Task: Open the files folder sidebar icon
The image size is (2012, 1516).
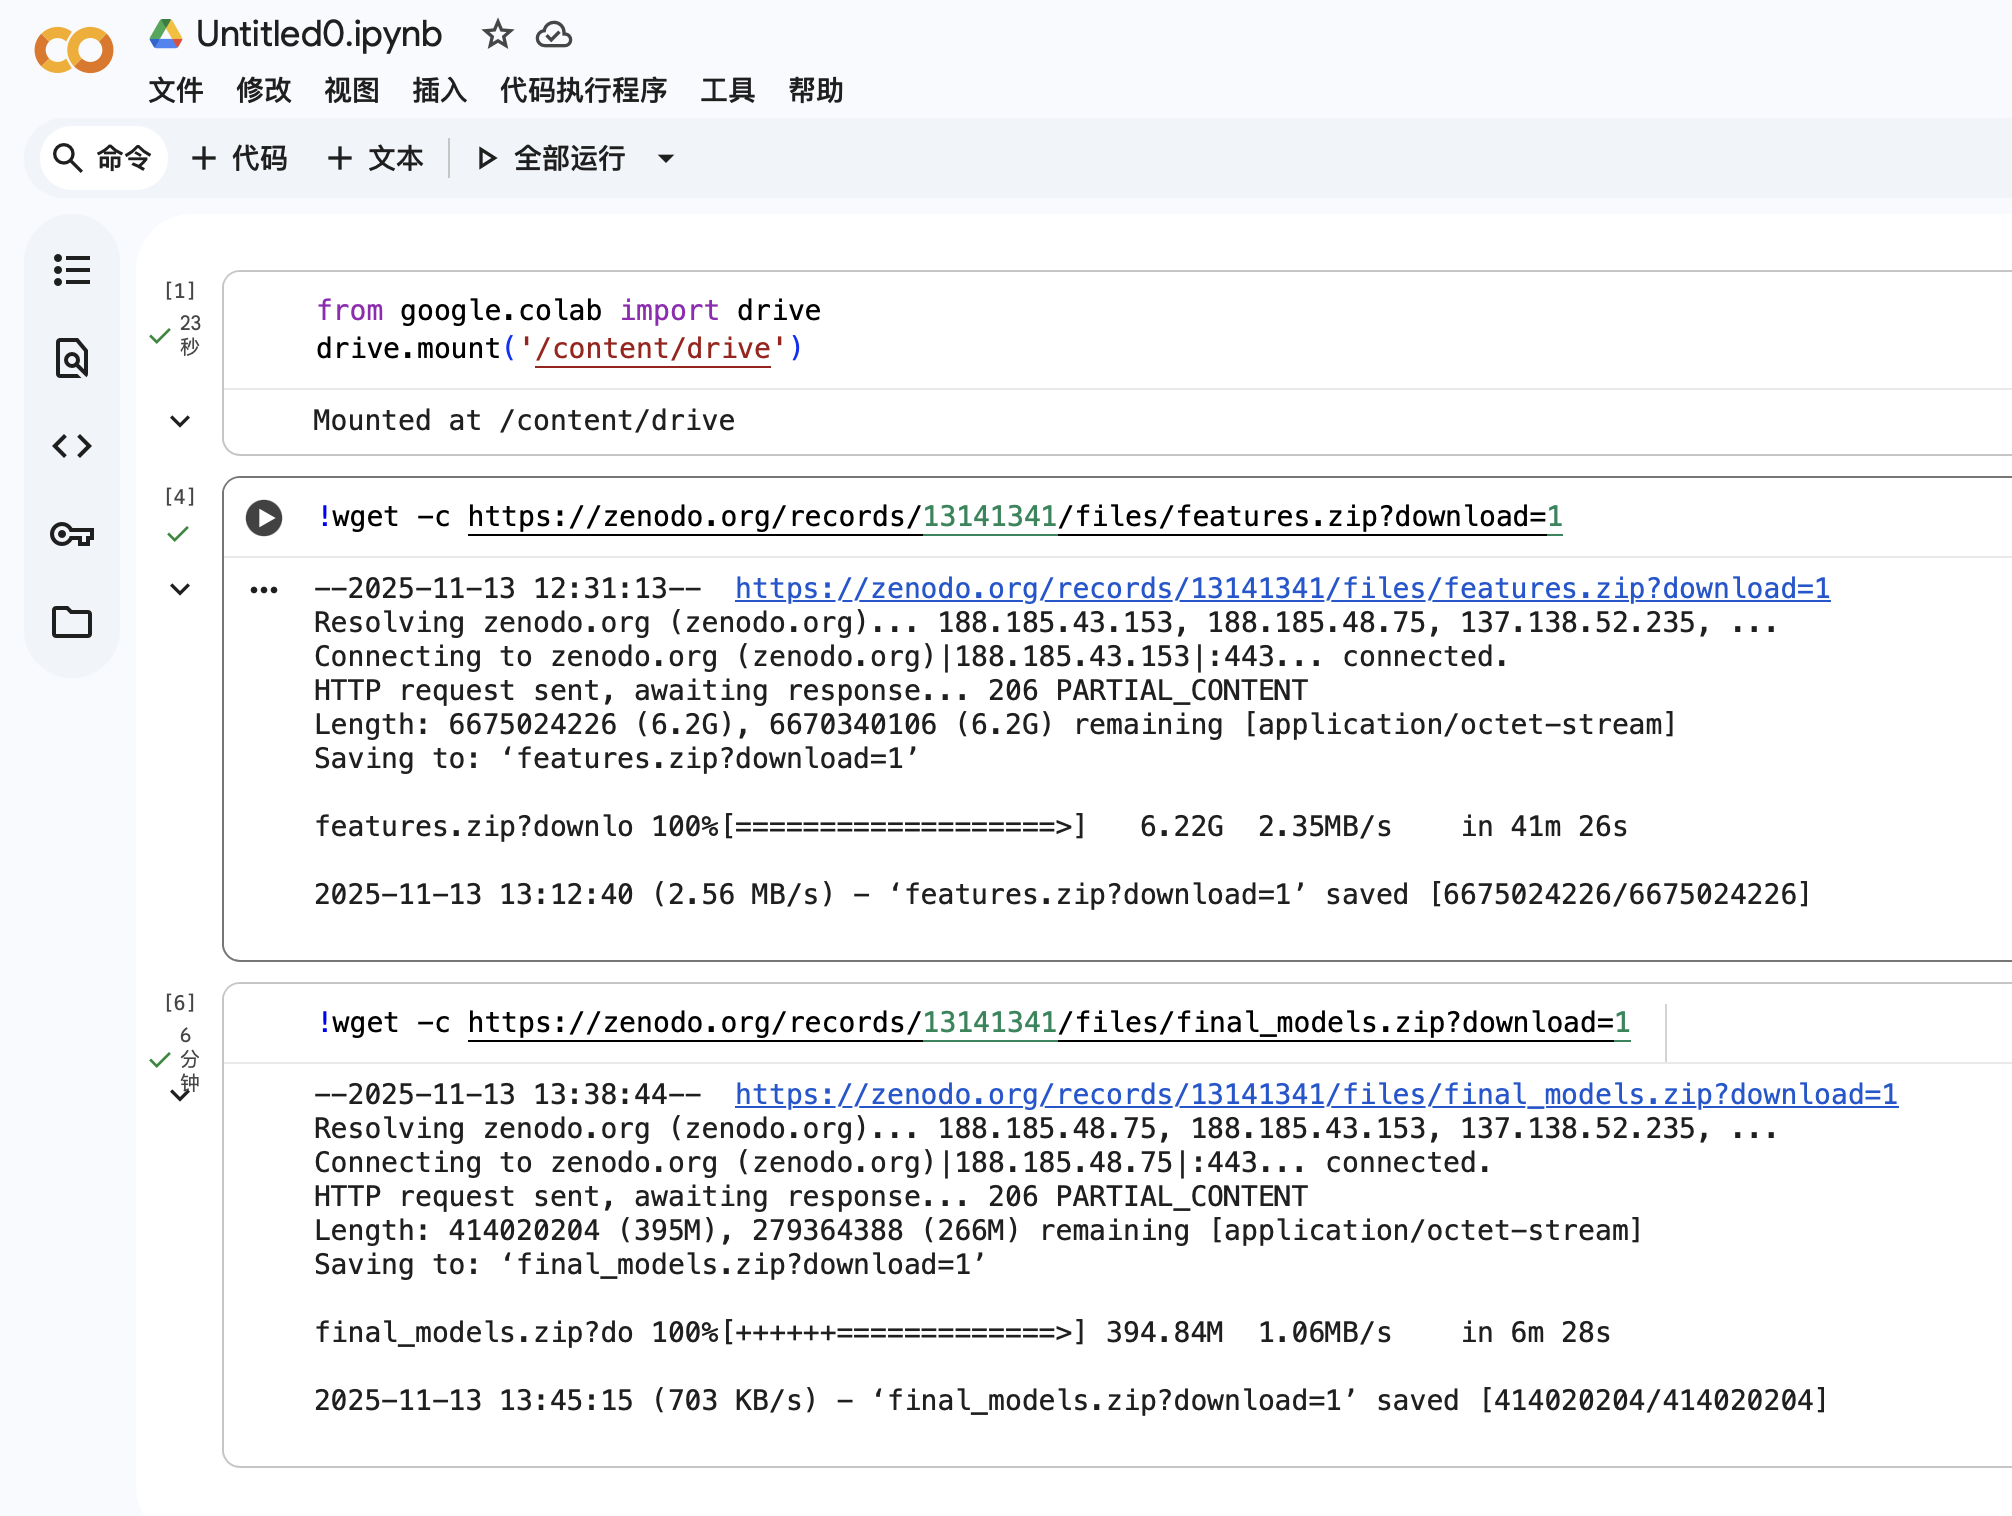Action: 72,622
